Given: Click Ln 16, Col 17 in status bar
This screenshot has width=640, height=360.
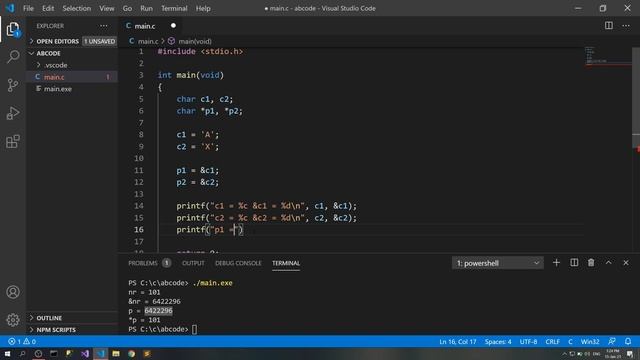Looking at the screenshot, I should point(458,341).
